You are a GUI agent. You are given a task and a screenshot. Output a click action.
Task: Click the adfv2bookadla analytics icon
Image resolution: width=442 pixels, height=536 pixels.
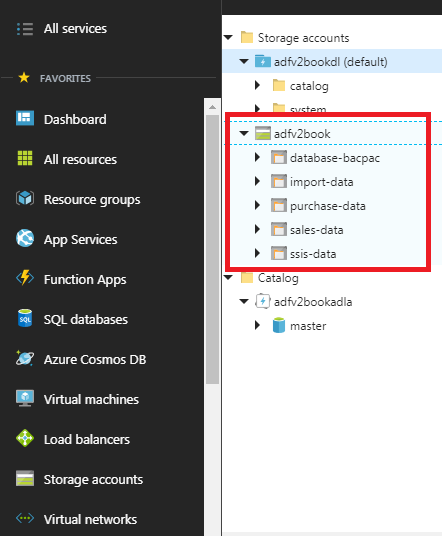[x=263, y=302]
